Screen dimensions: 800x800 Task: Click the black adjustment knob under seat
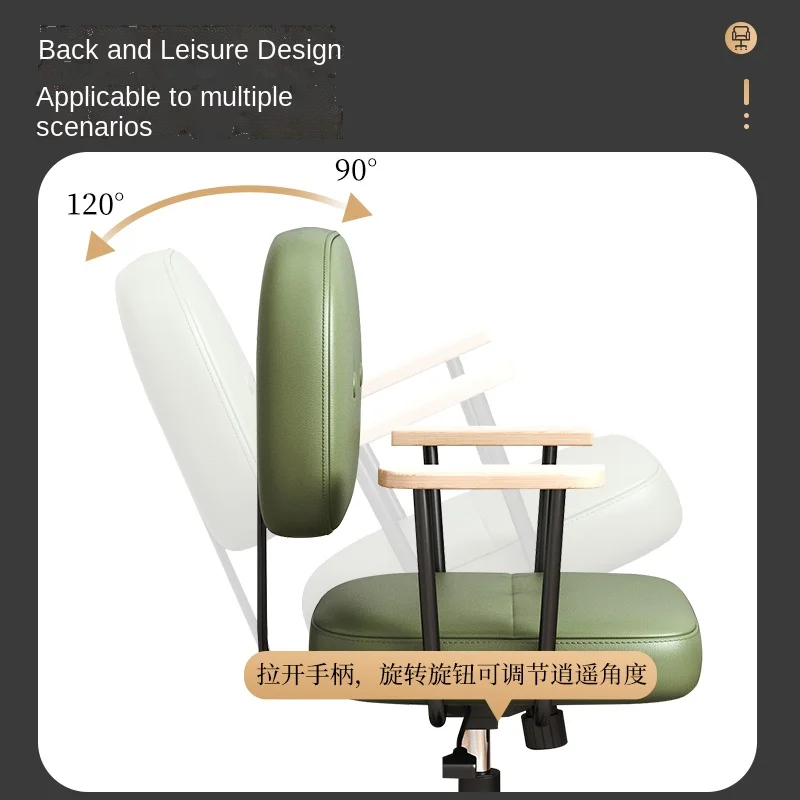pyautogui.click(x=544, y=729)
